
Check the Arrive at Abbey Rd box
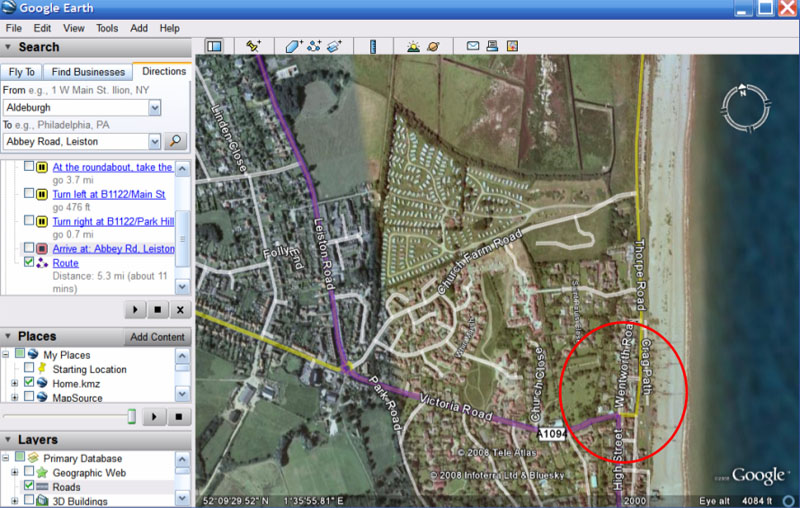click(29, 247)
